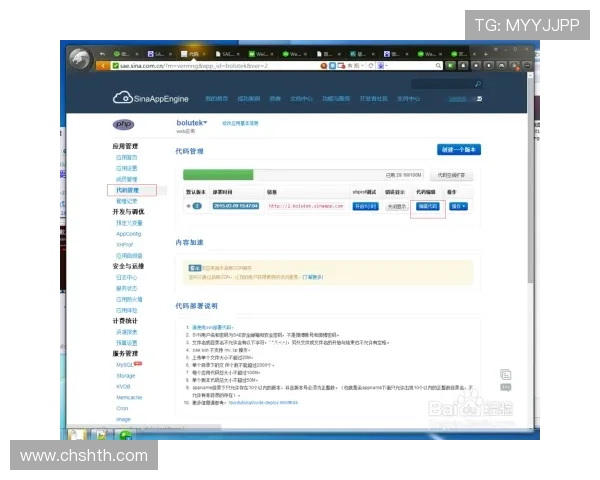600x480 pixels.
Task: Open the 开发者社区 nav menu item
Action: click(x=373, y=99)
